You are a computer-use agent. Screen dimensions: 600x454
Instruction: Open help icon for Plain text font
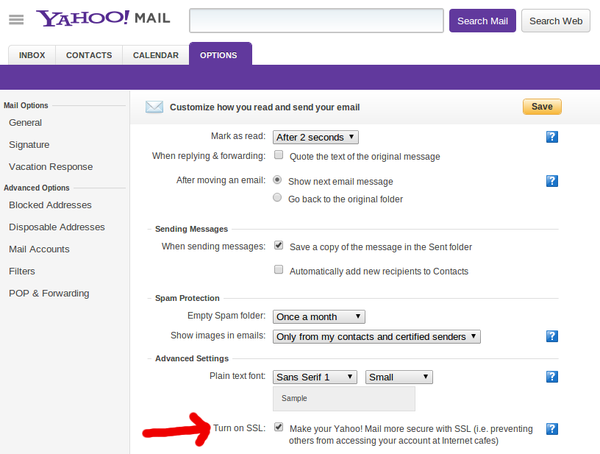tap(551, 377)
